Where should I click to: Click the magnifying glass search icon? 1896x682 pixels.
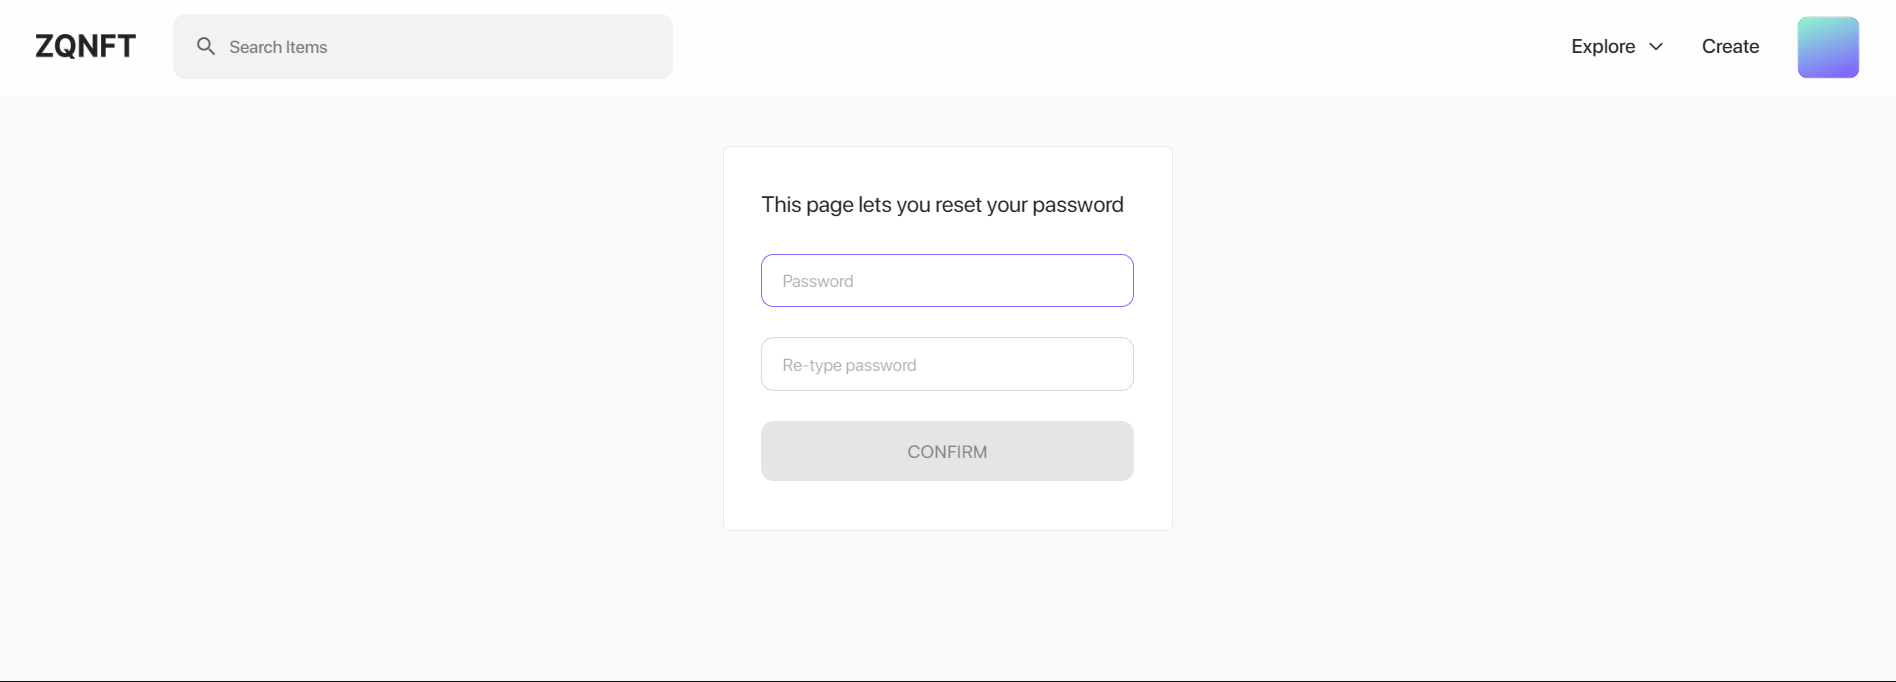point(206,46)
